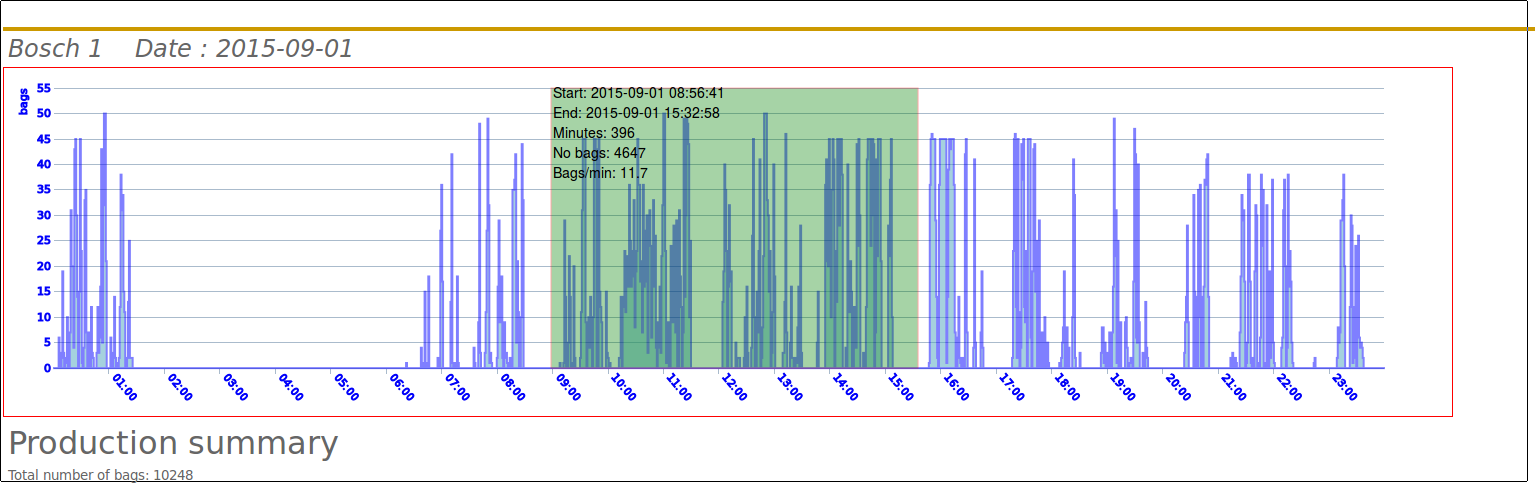Click the 15 value on y-axis

43,292
